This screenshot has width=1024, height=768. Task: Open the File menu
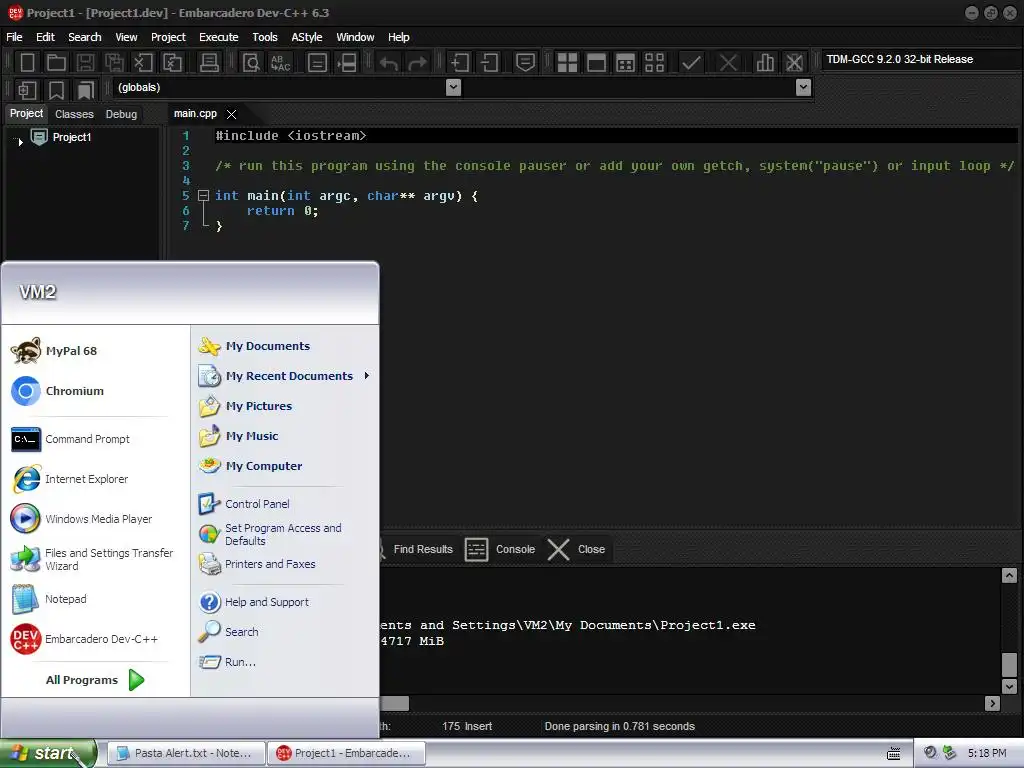(x=14, y=37)
